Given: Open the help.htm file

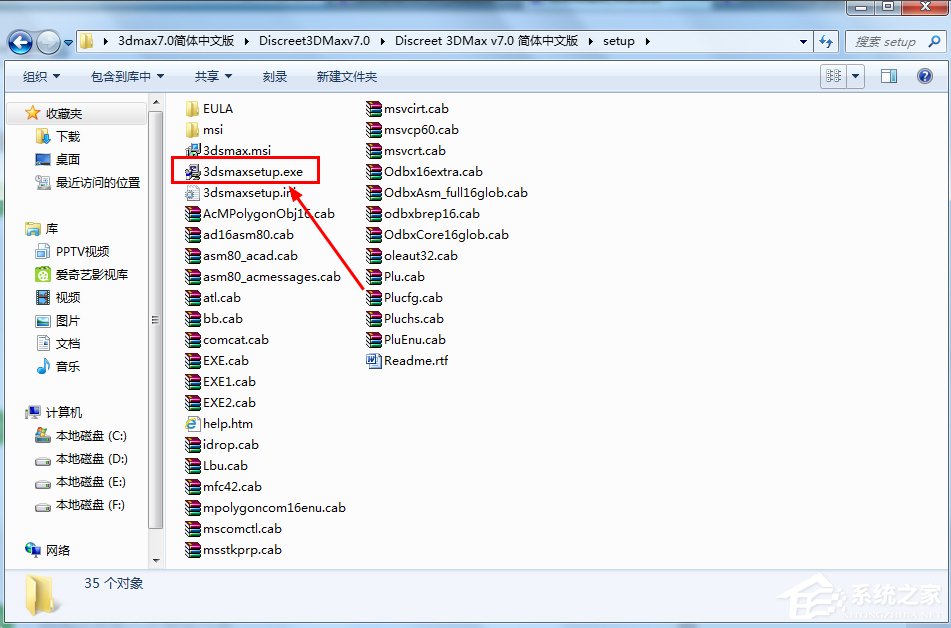Looking at the screenshot, I should (x=227, y=423).
